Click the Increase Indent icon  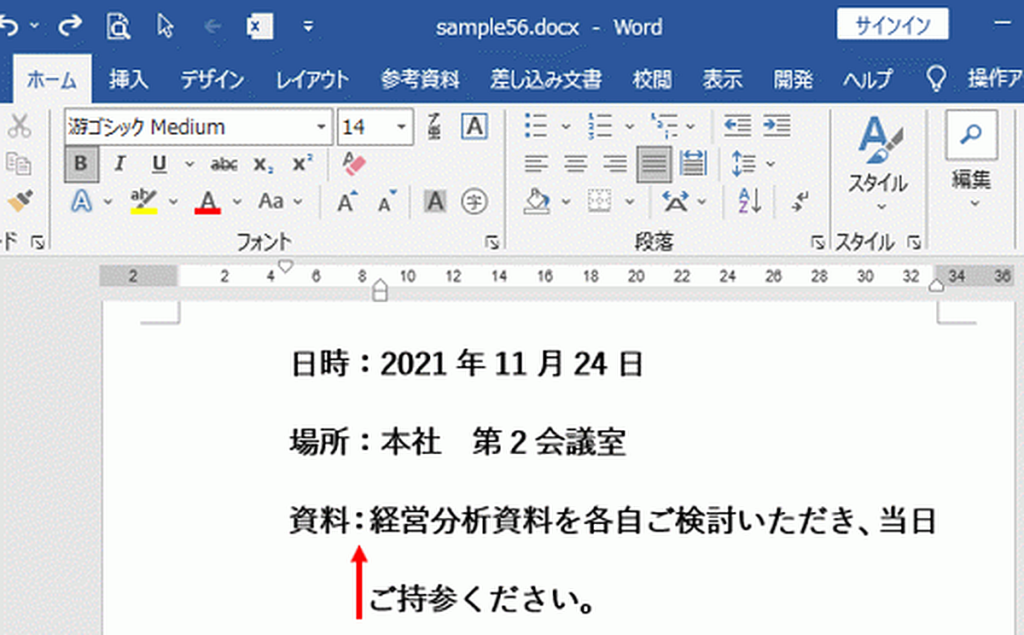click(777, 125)
